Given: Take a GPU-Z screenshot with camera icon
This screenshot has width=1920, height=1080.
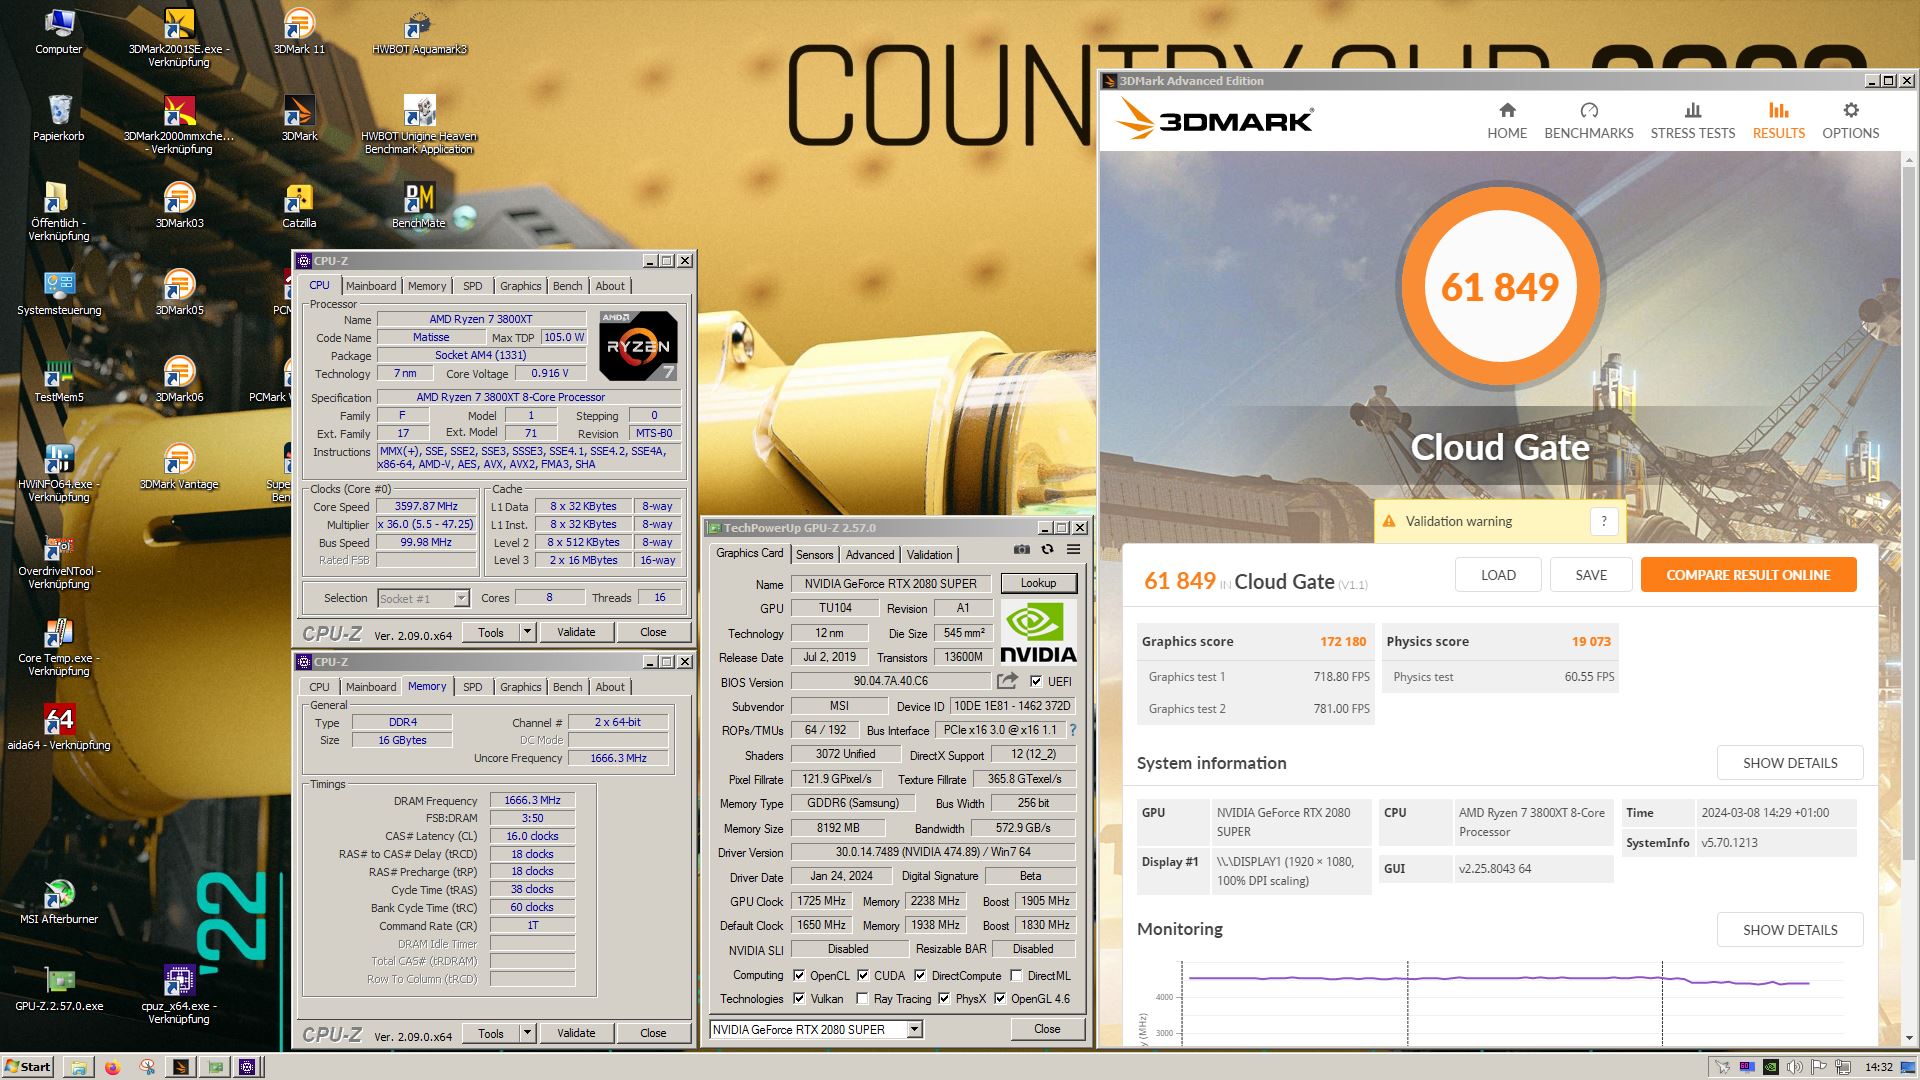Looking at the screenshot, I should (x=1021, y=549).
